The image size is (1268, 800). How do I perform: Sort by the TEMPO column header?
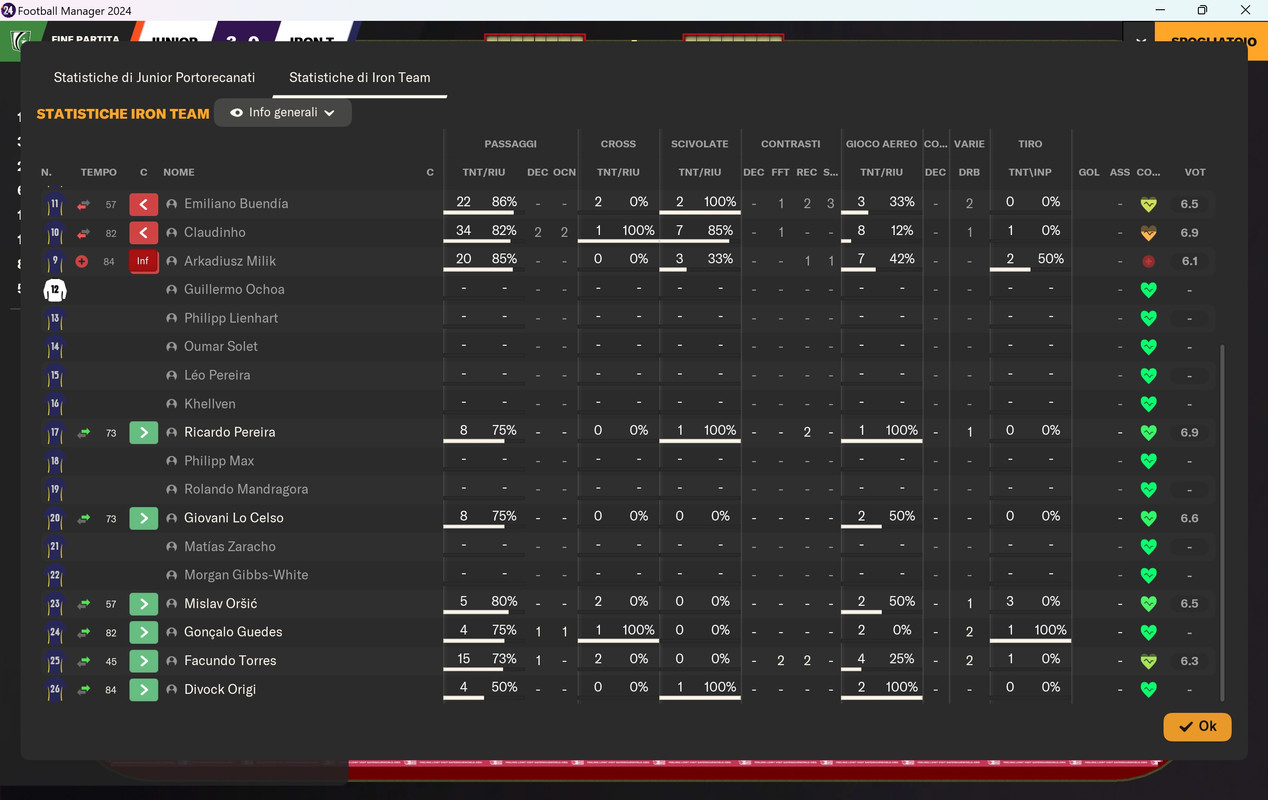[x=99, y=172]
